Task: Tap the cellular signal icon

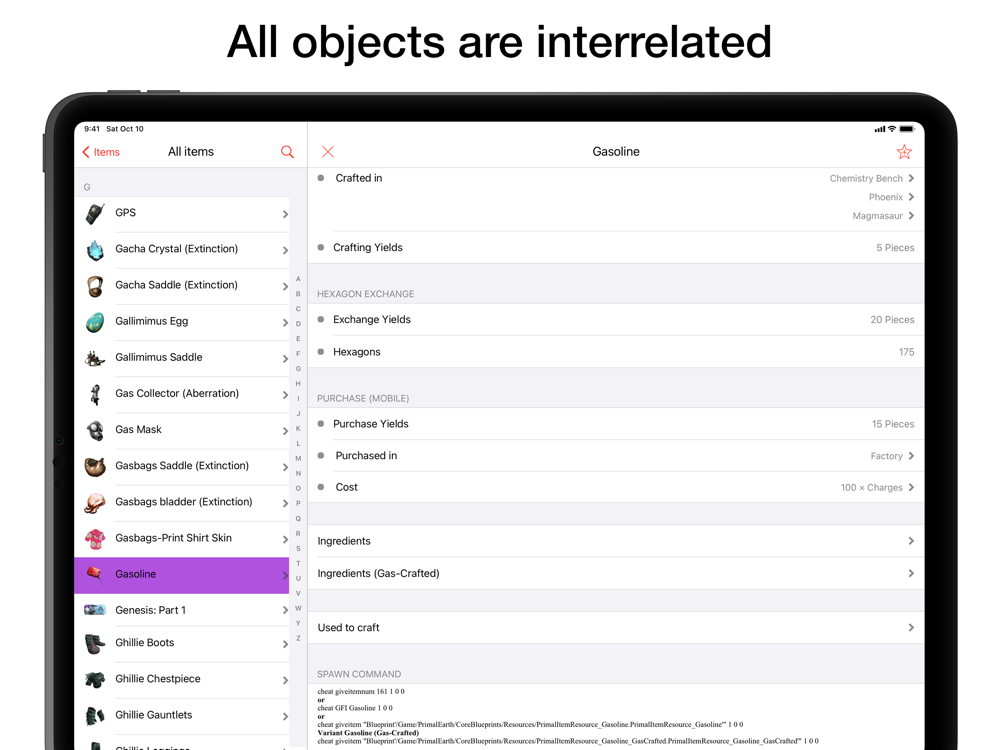Action: [x=879, y=129]
